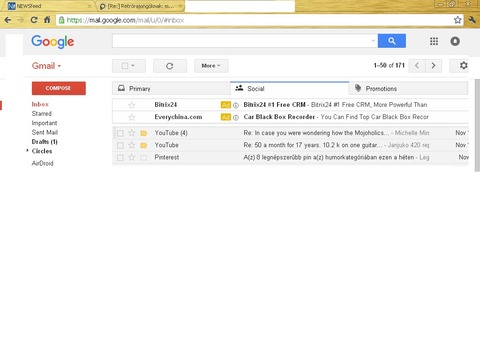Image resolution: width=480 pixels, height=360 pixels.
Task: Switch to the Promotions tab
Action: [408, 89]
